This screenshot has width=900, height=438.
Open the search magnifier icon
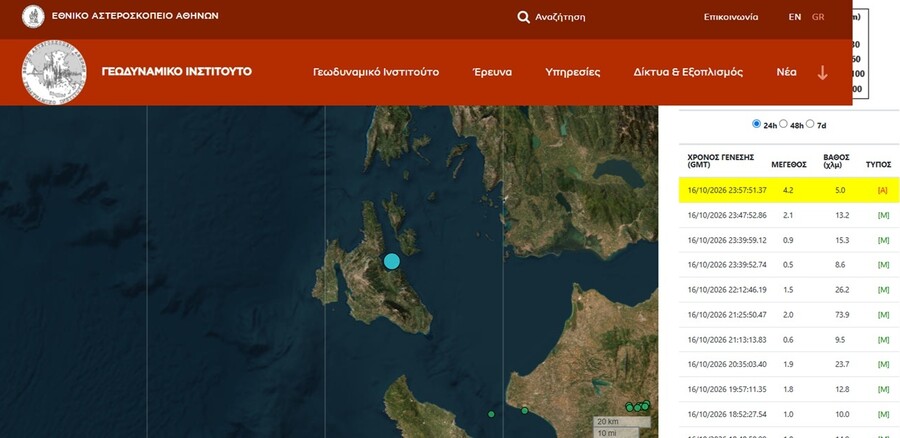(523, 17)
